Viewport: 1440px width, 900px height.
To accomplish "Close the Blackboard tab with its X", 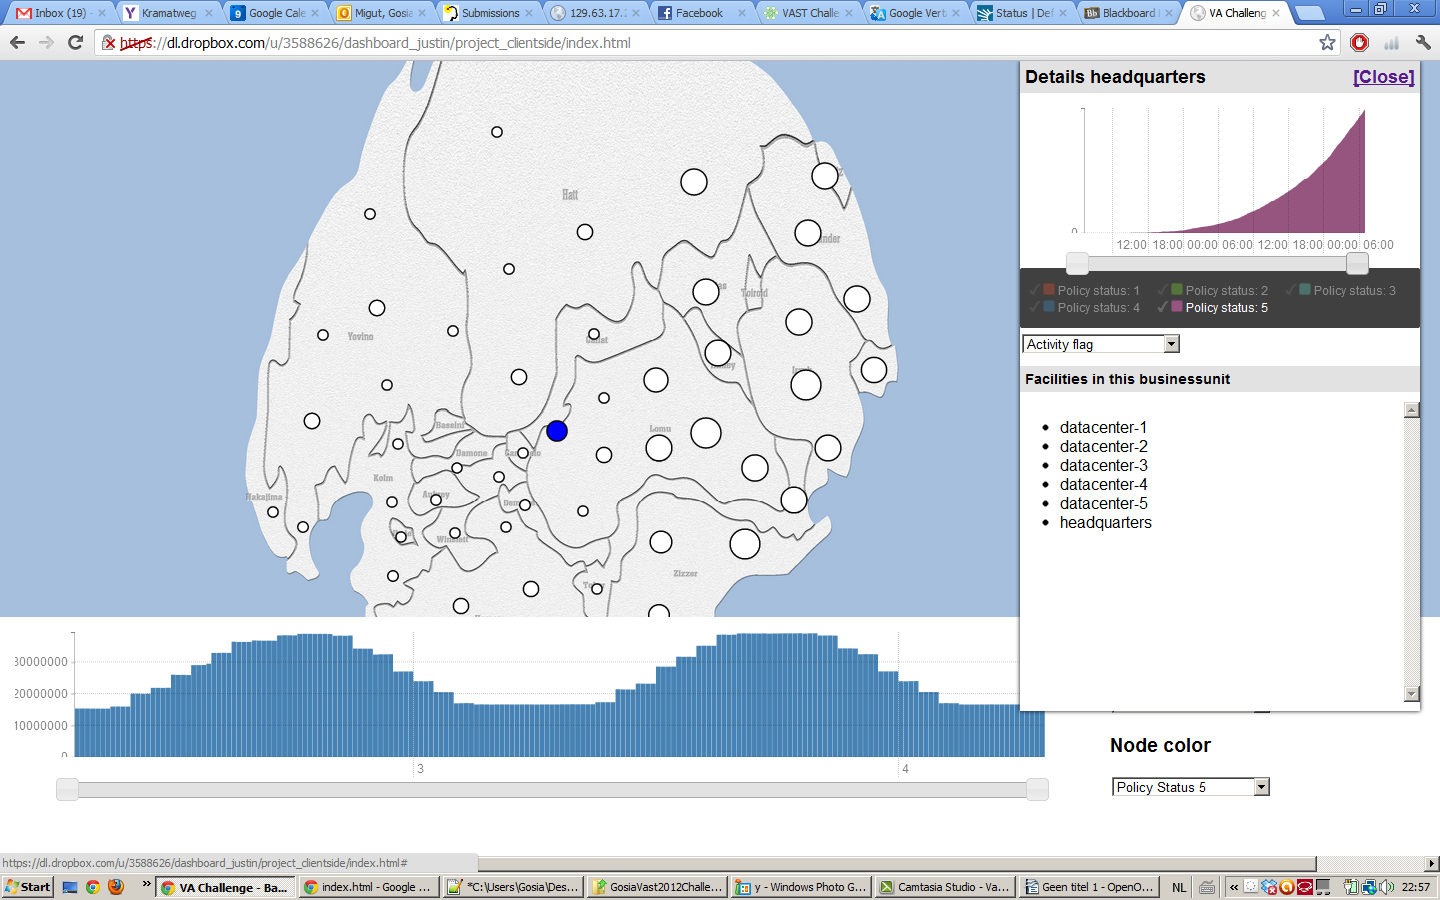I will tap(1168, 13).
